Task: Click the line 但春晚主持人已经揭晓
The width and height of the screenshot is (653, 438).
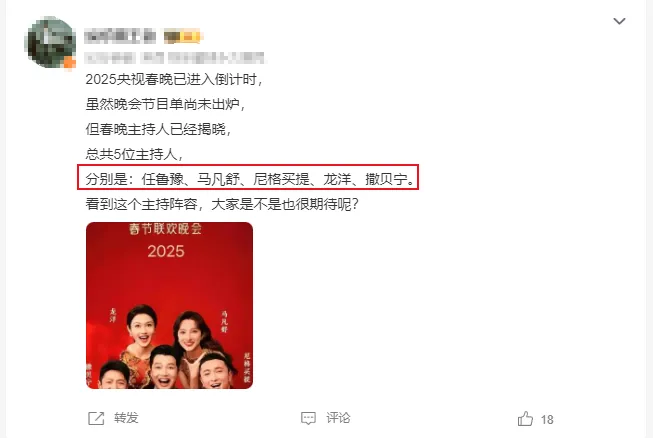Action: coord(158,129)
